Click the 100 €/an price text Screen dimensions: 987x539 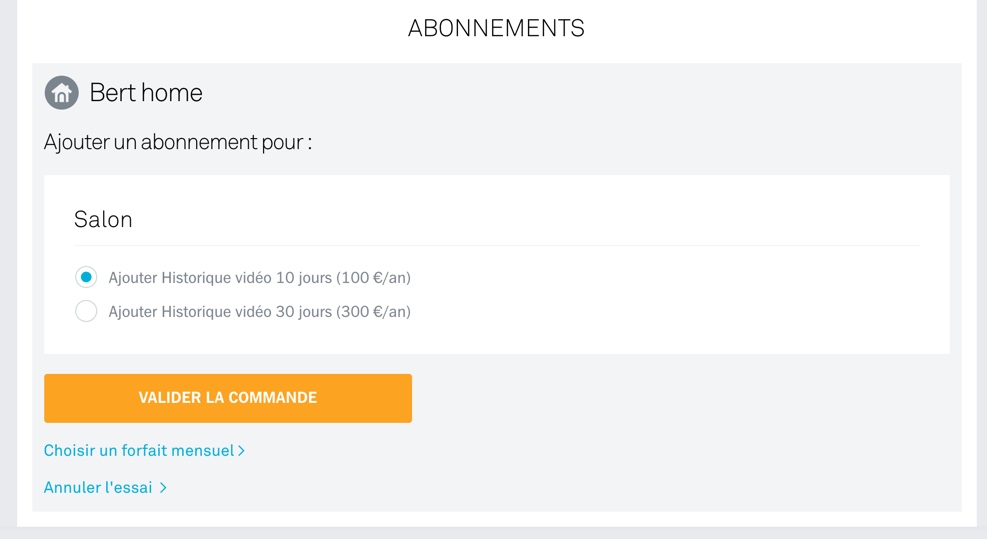[x=374, y=278]
